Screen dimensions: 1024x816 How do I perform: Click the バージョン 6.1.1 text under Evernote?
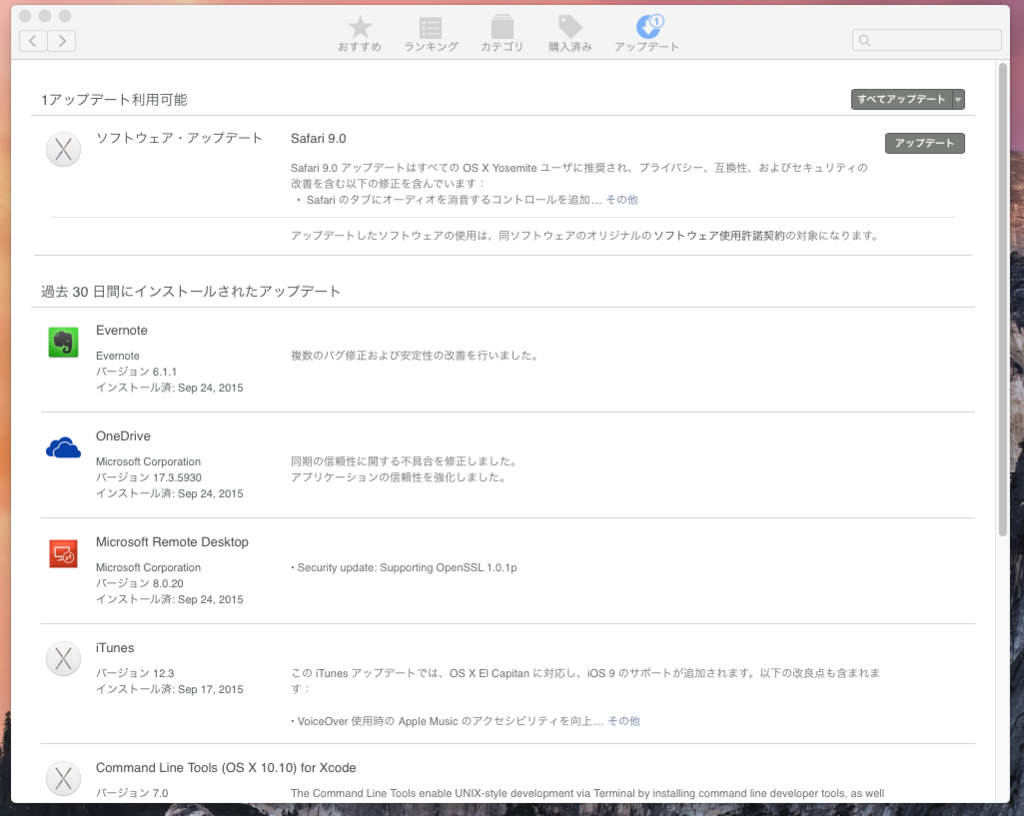136,371
